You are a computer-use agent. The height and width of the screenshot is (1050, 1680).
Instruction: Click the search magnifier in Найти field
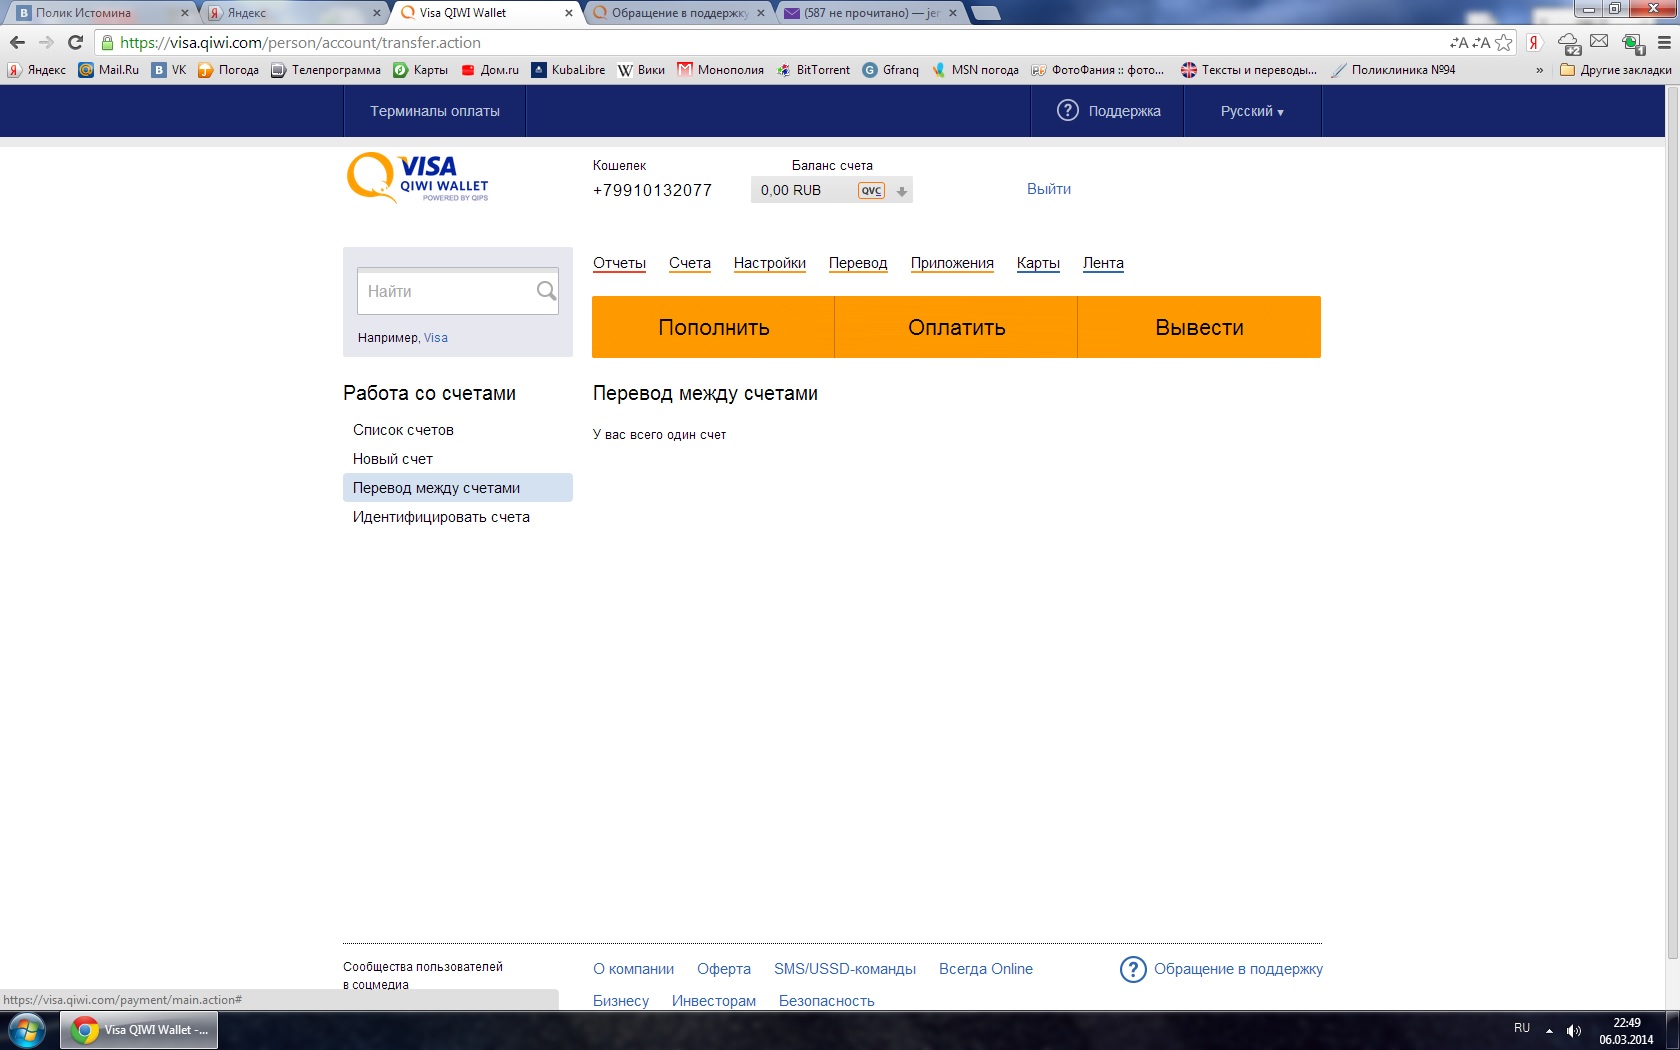coord(546,291)
